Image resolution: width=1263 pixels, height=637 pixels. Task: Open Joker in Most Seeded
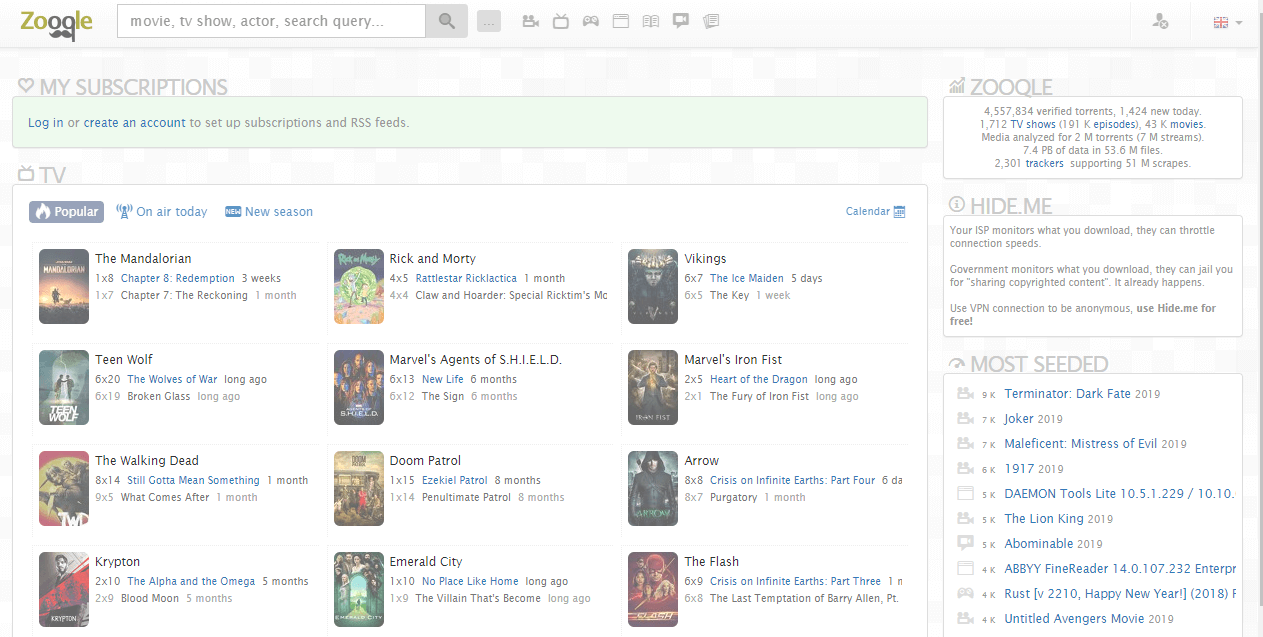(x=1019, y=419)
